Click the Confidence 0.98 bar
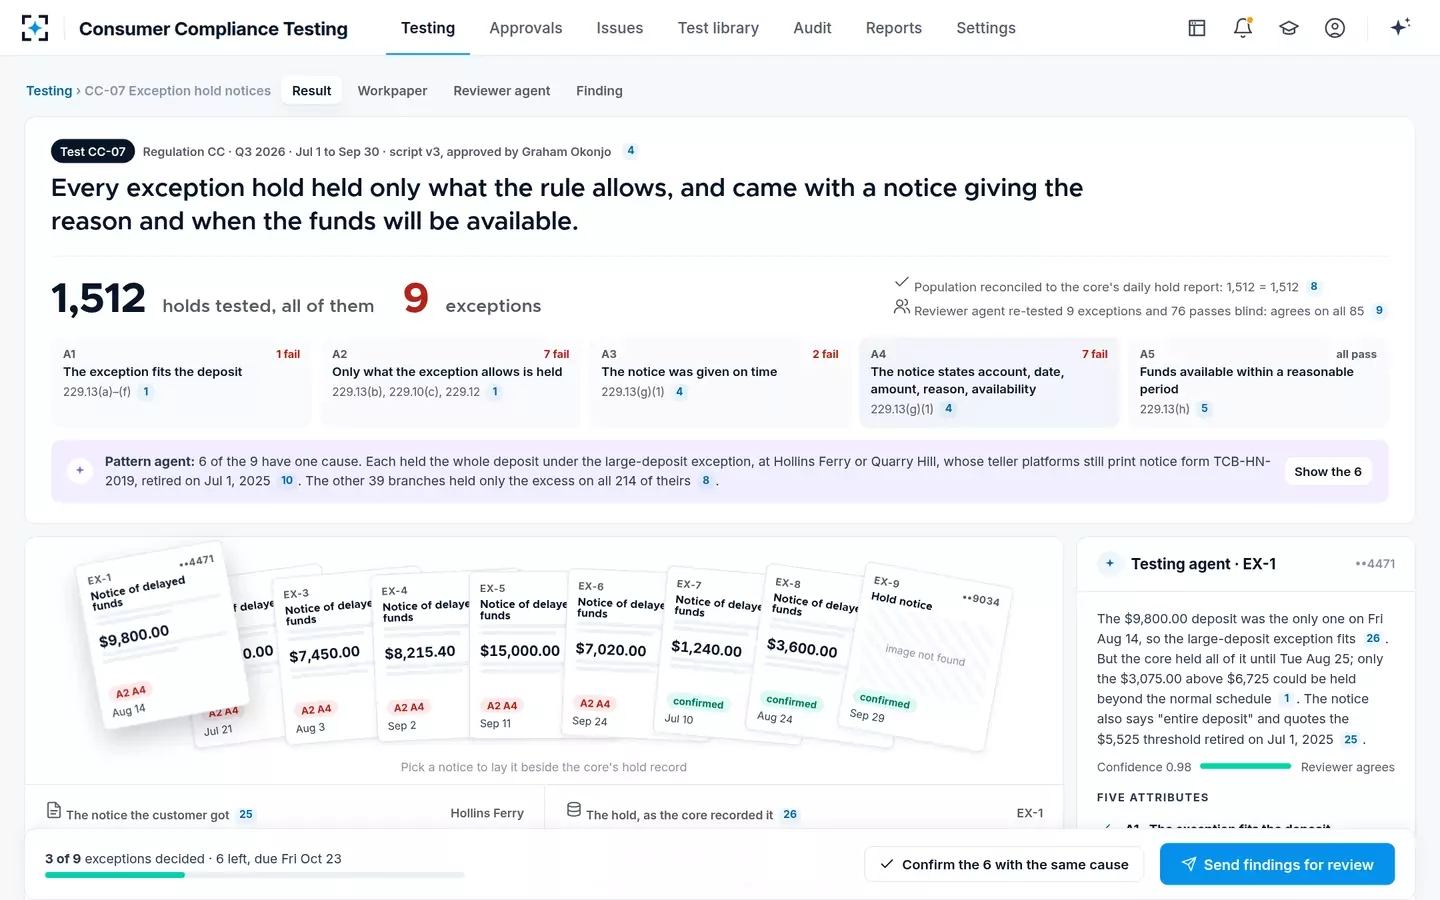 (1246, 767)
